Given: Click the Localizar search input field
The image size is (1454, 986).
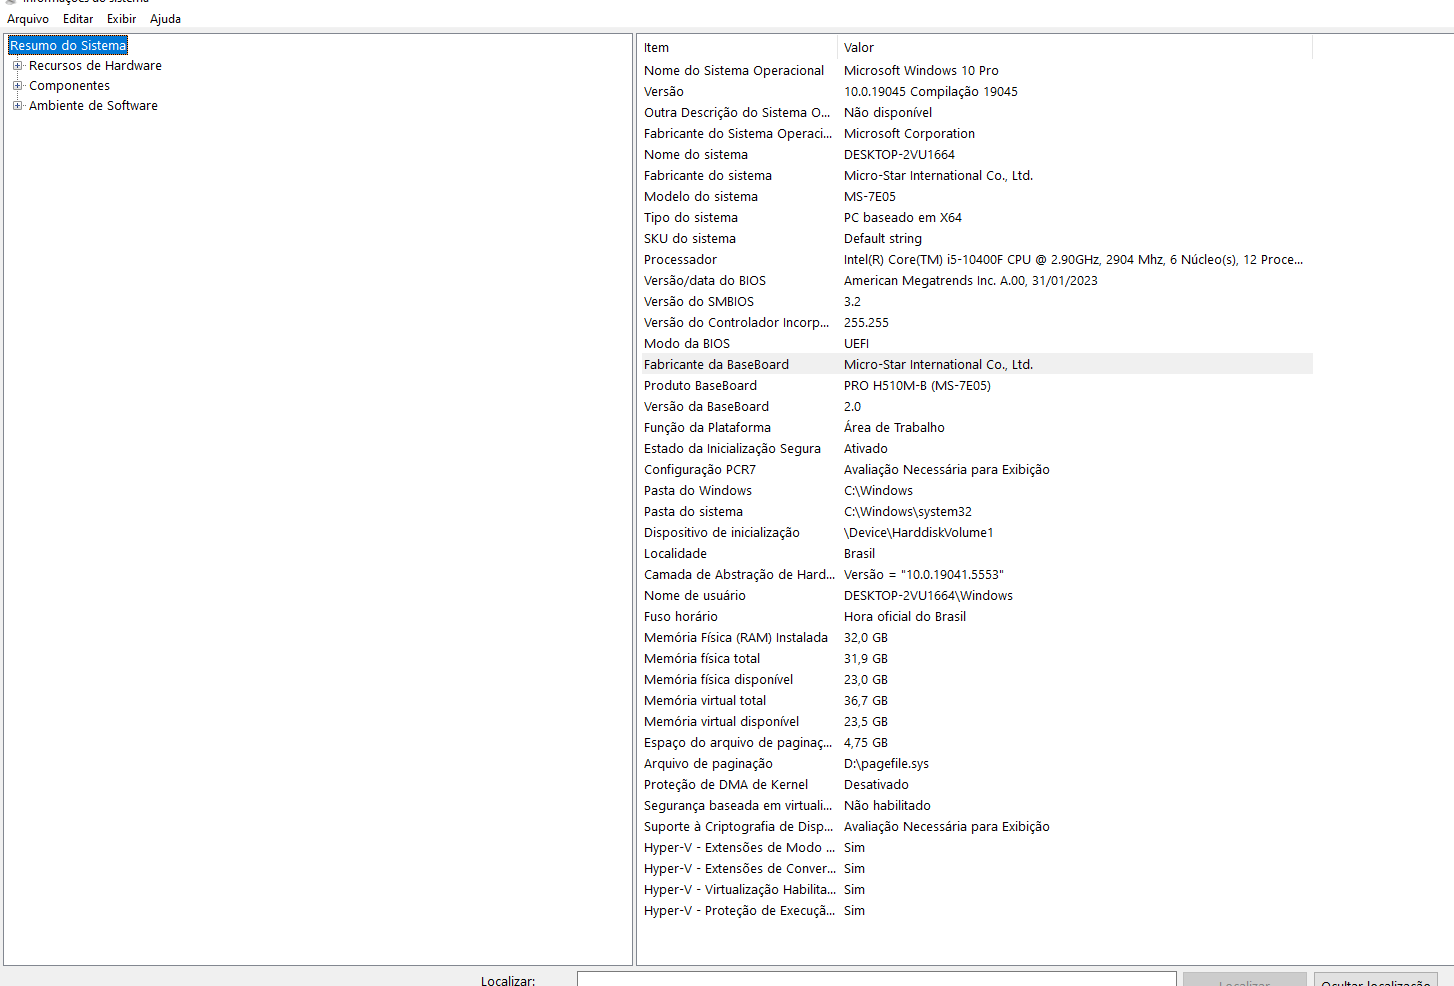Looking at the screenshot, I should pos(876,979).
